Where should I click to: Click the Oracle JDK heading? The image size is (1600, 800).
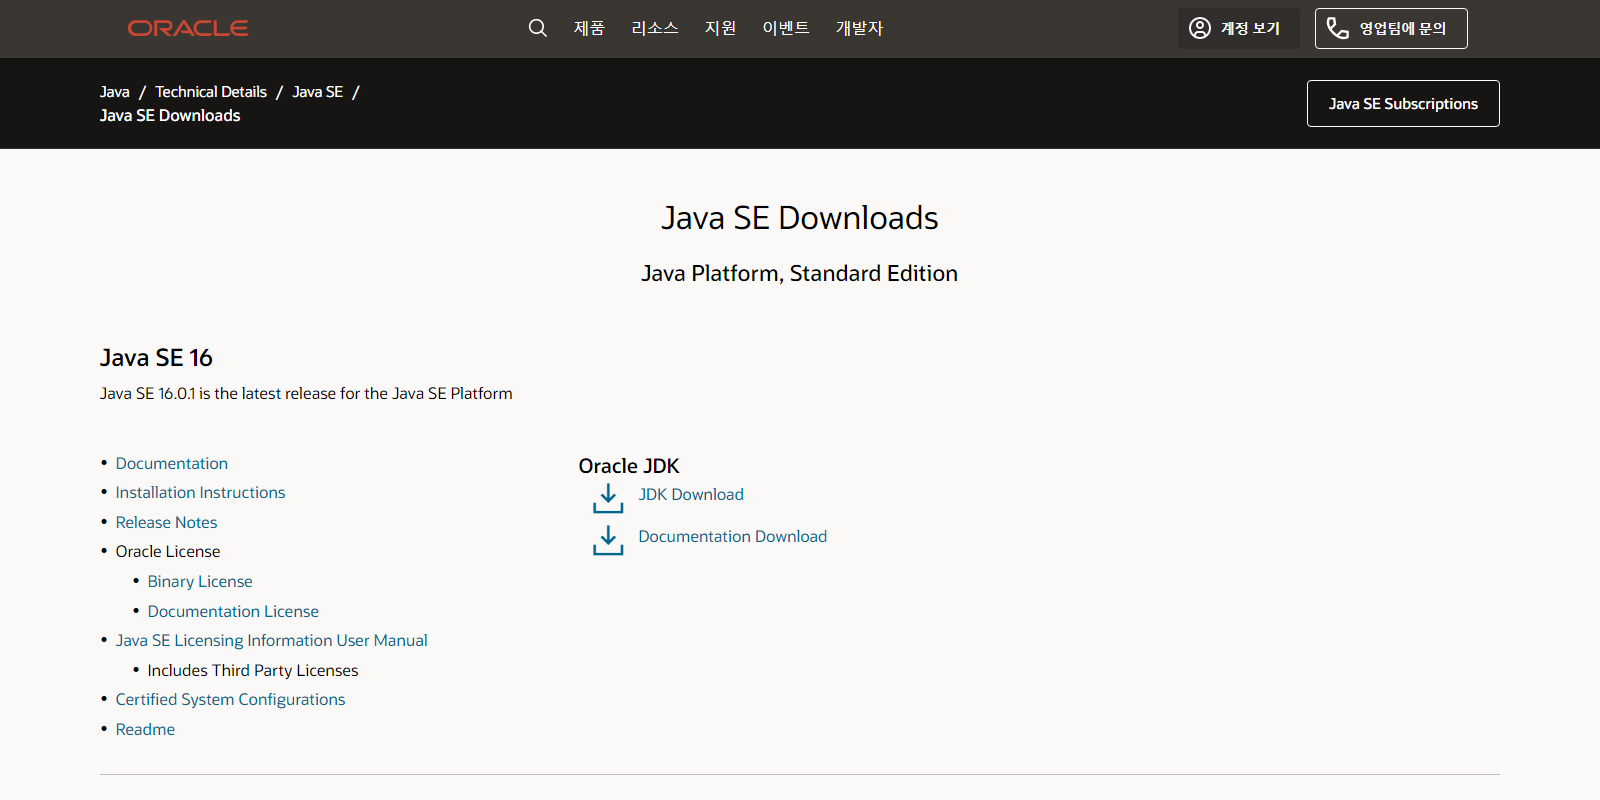click(x=629, y=466)
